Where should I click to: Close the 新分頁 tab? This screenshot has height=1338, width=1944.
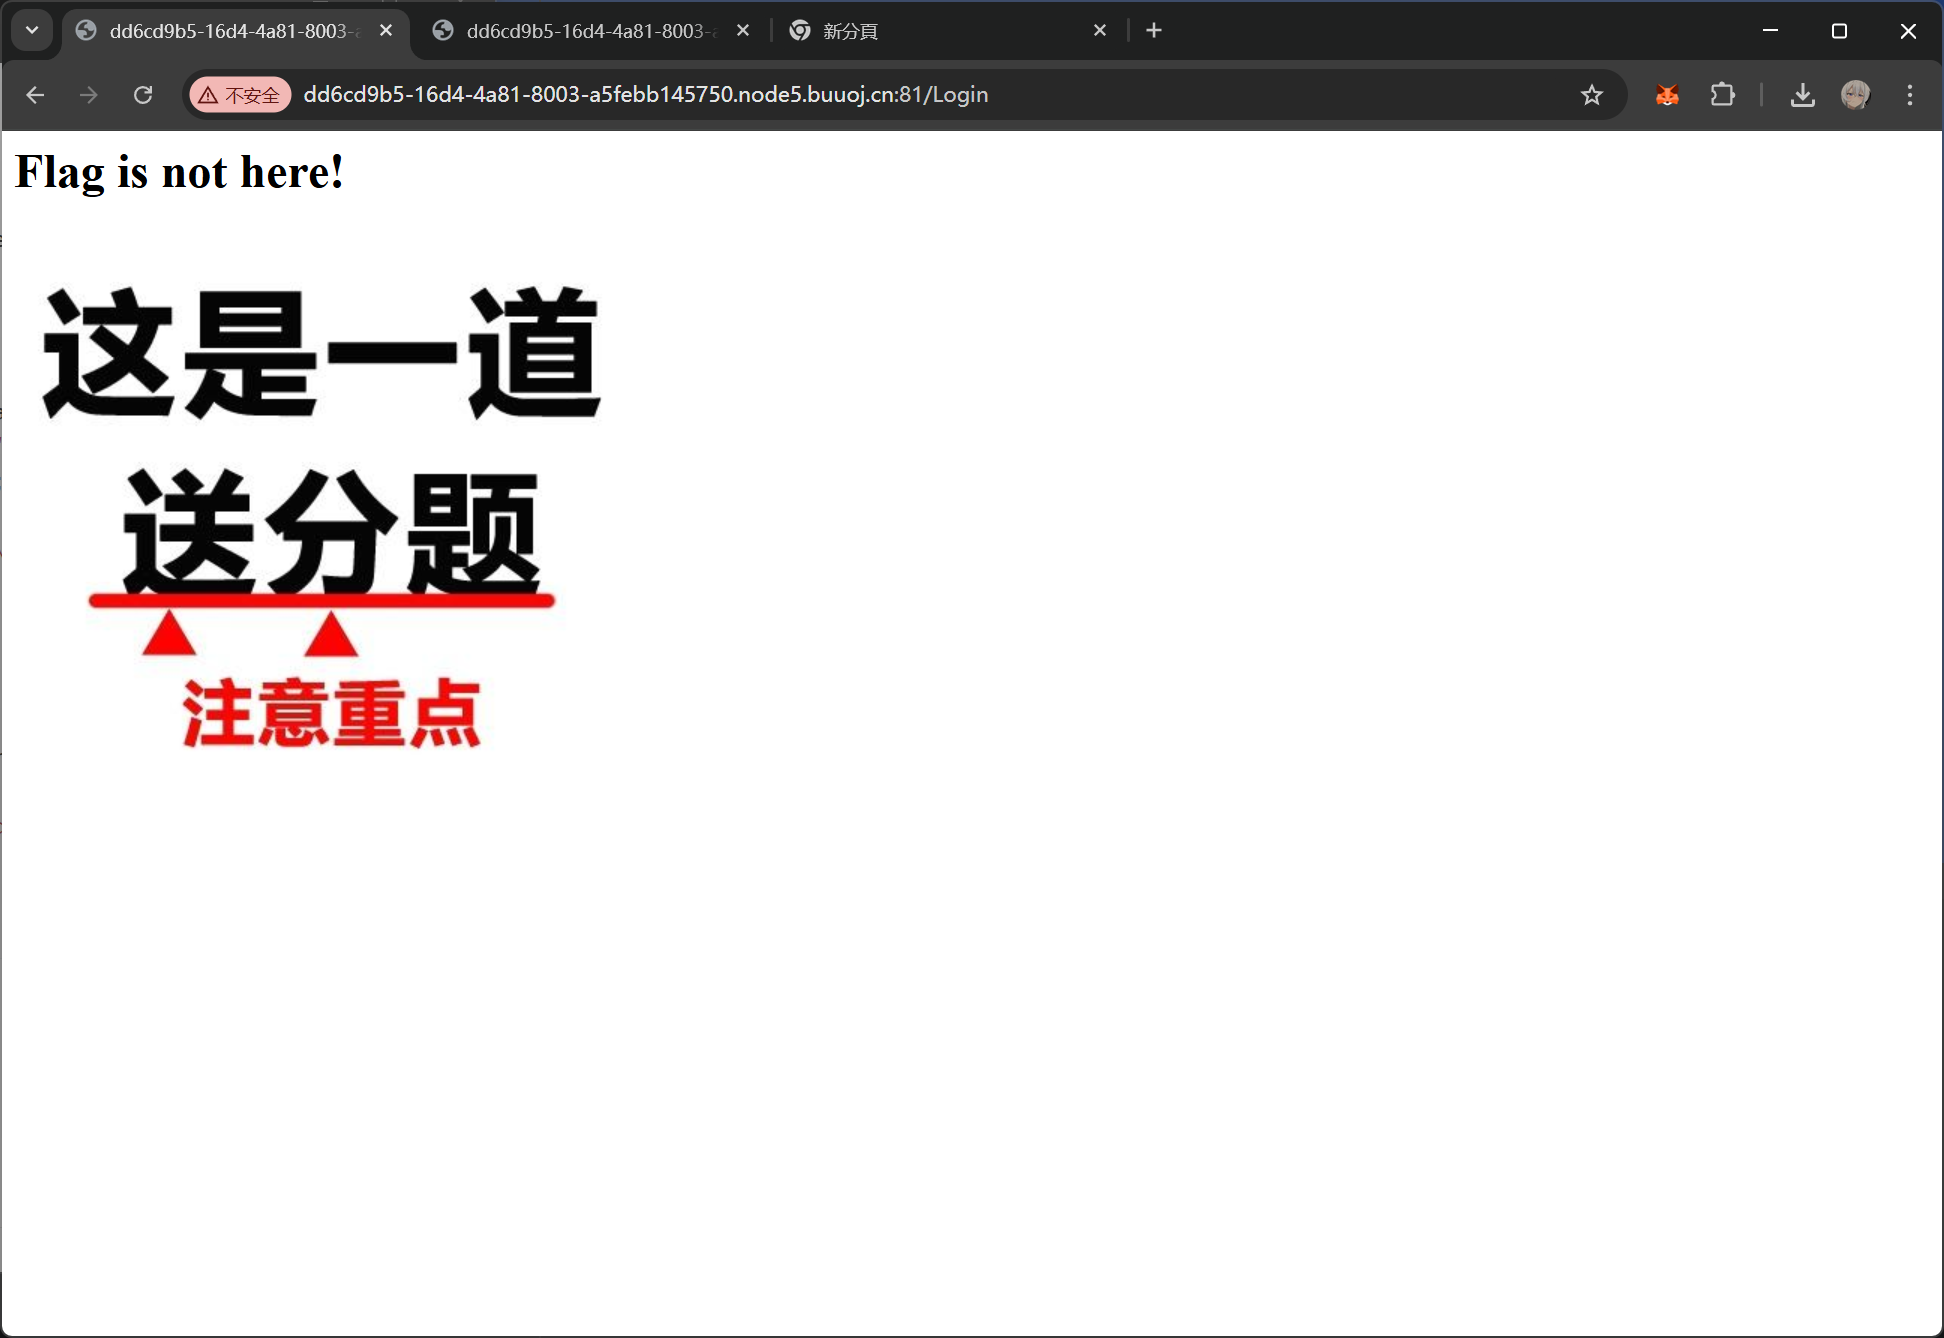coord(1099,30)
